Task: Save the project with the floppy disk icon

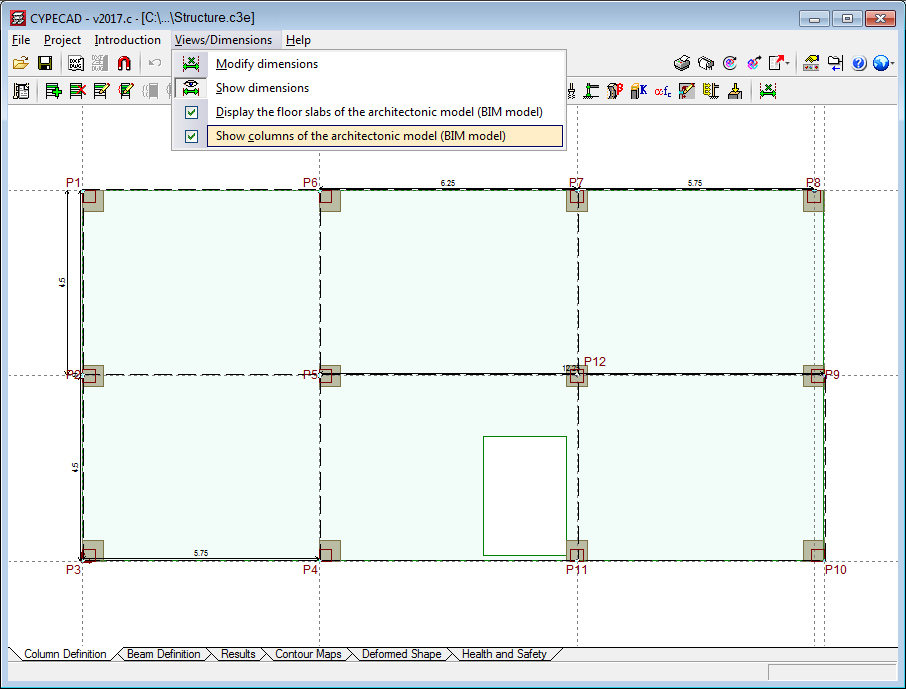Action: (x=45, y=63)
